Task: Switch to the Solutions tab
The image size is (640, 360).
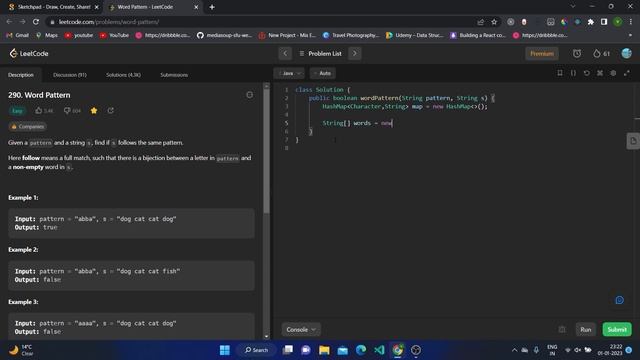Action: (123, 75)
